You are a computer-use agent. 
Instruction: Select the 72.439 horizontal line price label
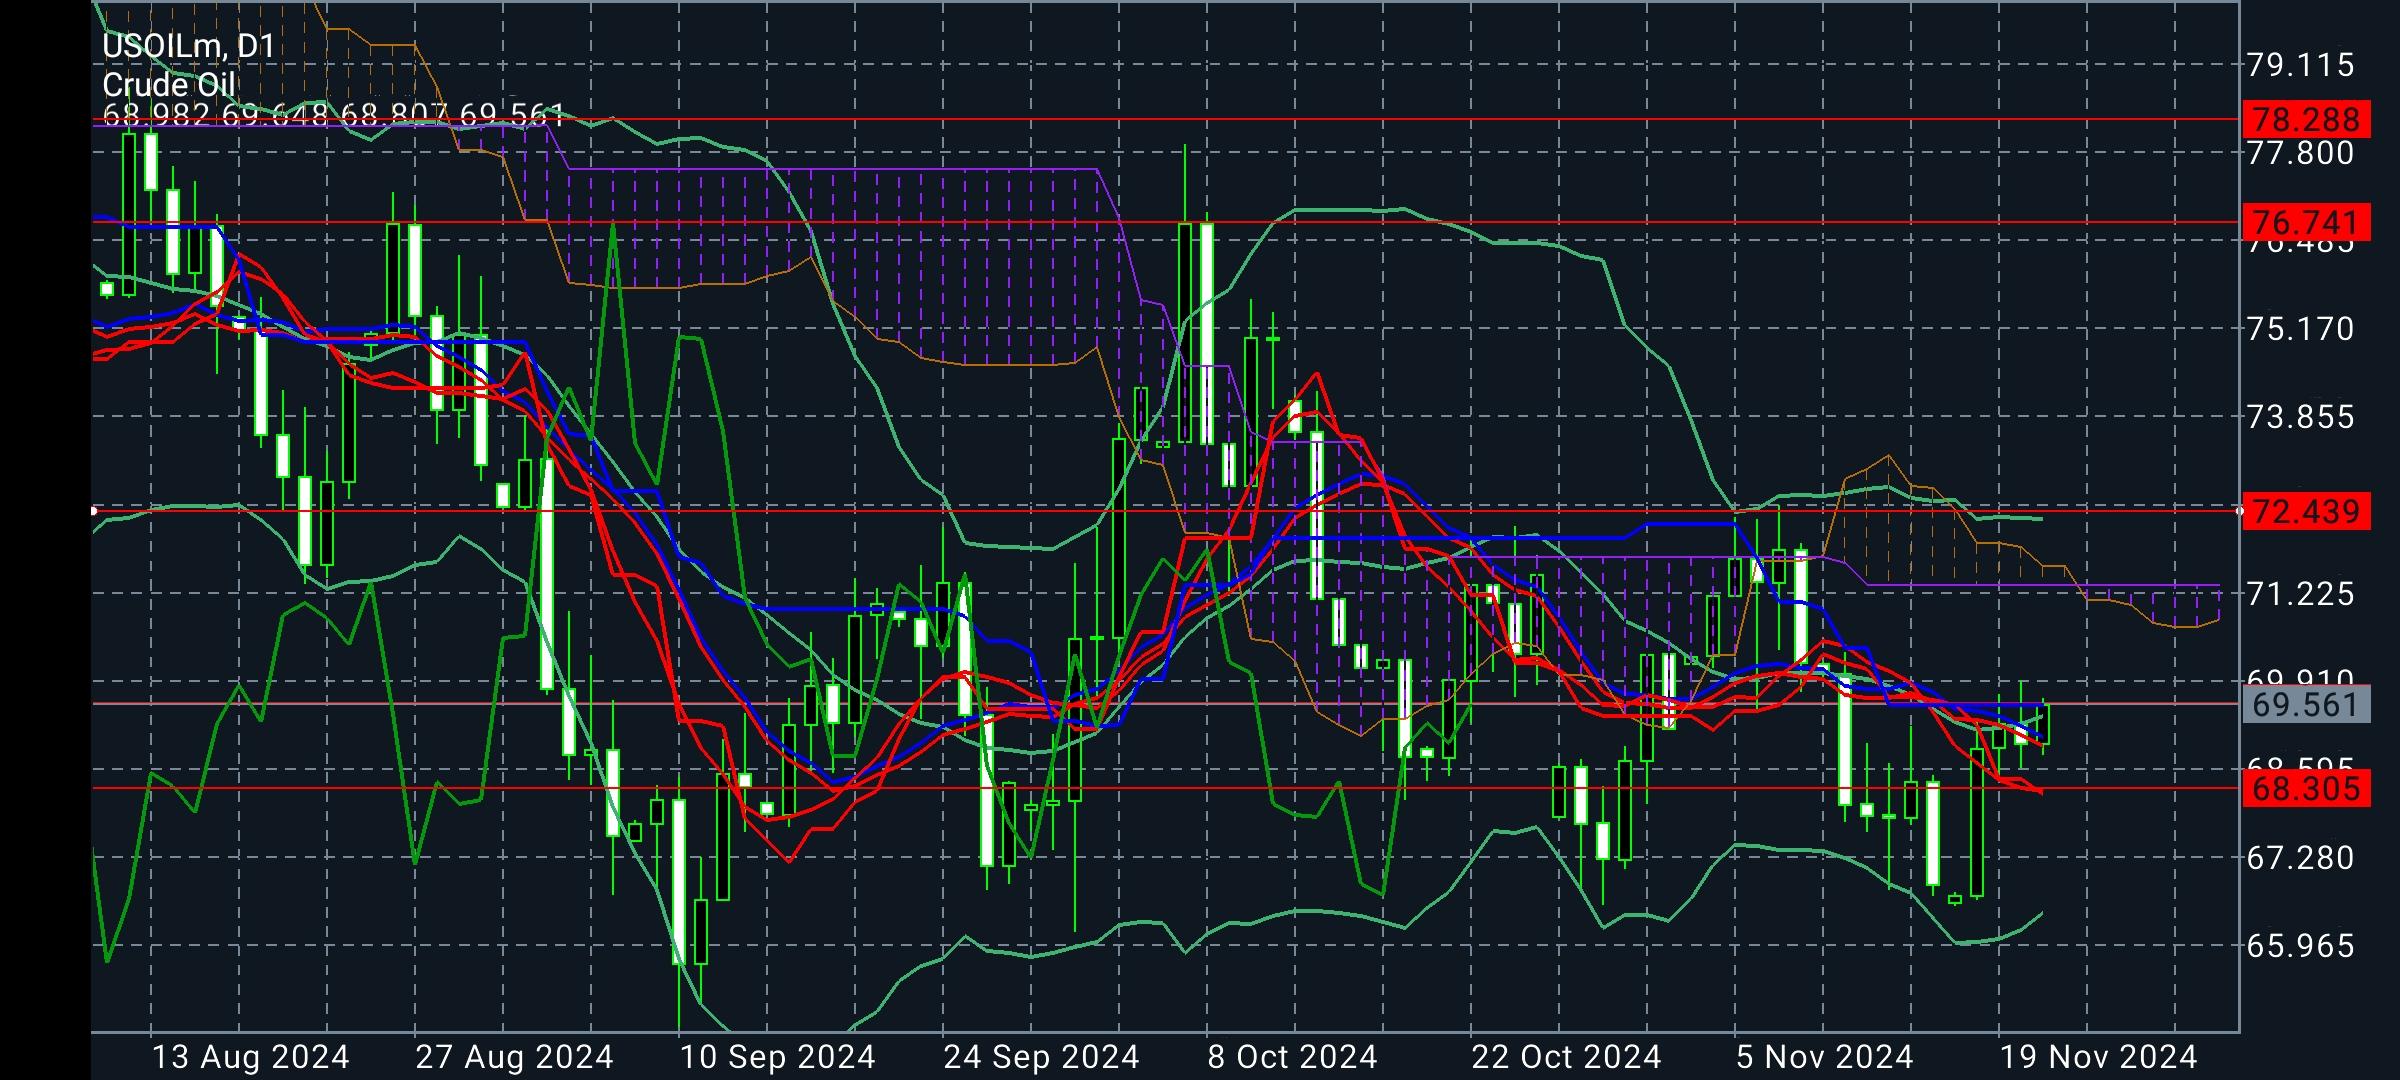2307,511
